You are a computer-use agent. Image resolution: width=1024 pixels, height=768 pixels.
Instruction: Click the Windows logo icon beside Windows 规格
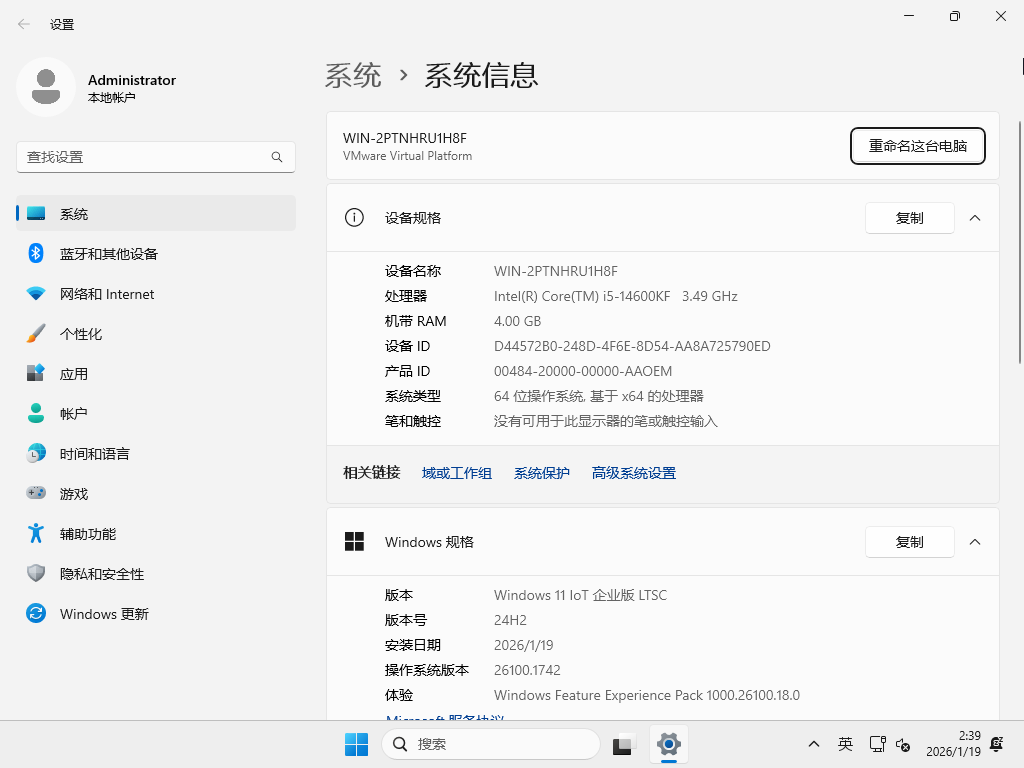pyautogui.click(x=354, y=541)
